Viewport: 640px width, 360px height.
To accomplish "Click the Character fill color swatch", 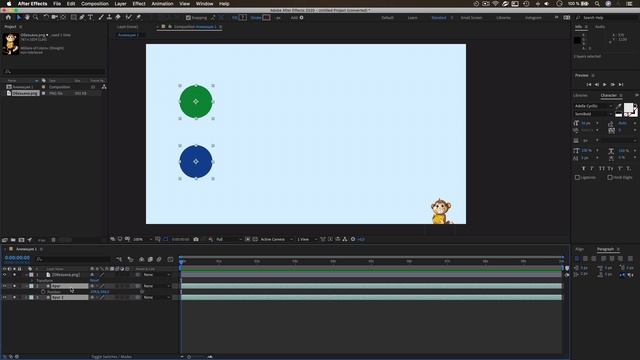I will tap(629, 108).
